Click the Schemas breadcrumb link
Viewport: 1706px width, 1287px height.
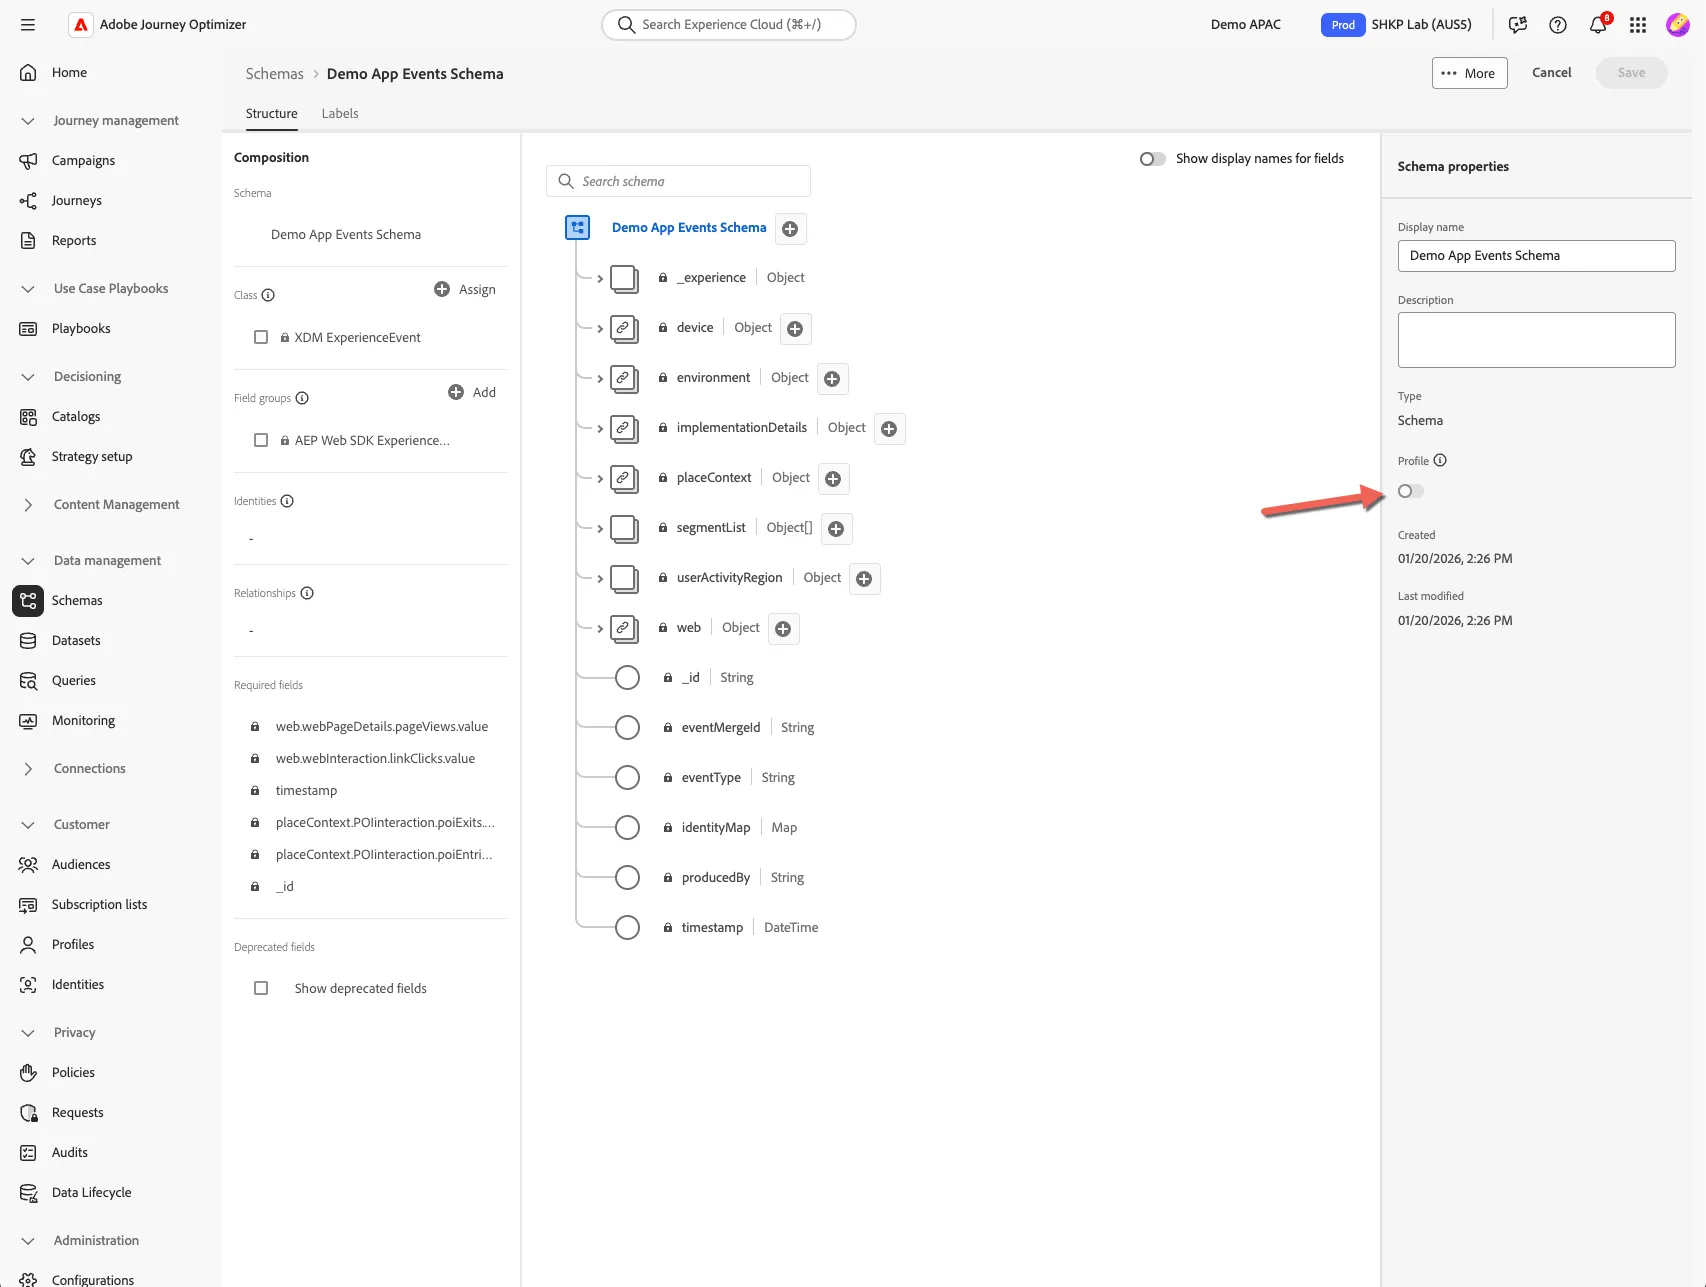coord(275,74)
